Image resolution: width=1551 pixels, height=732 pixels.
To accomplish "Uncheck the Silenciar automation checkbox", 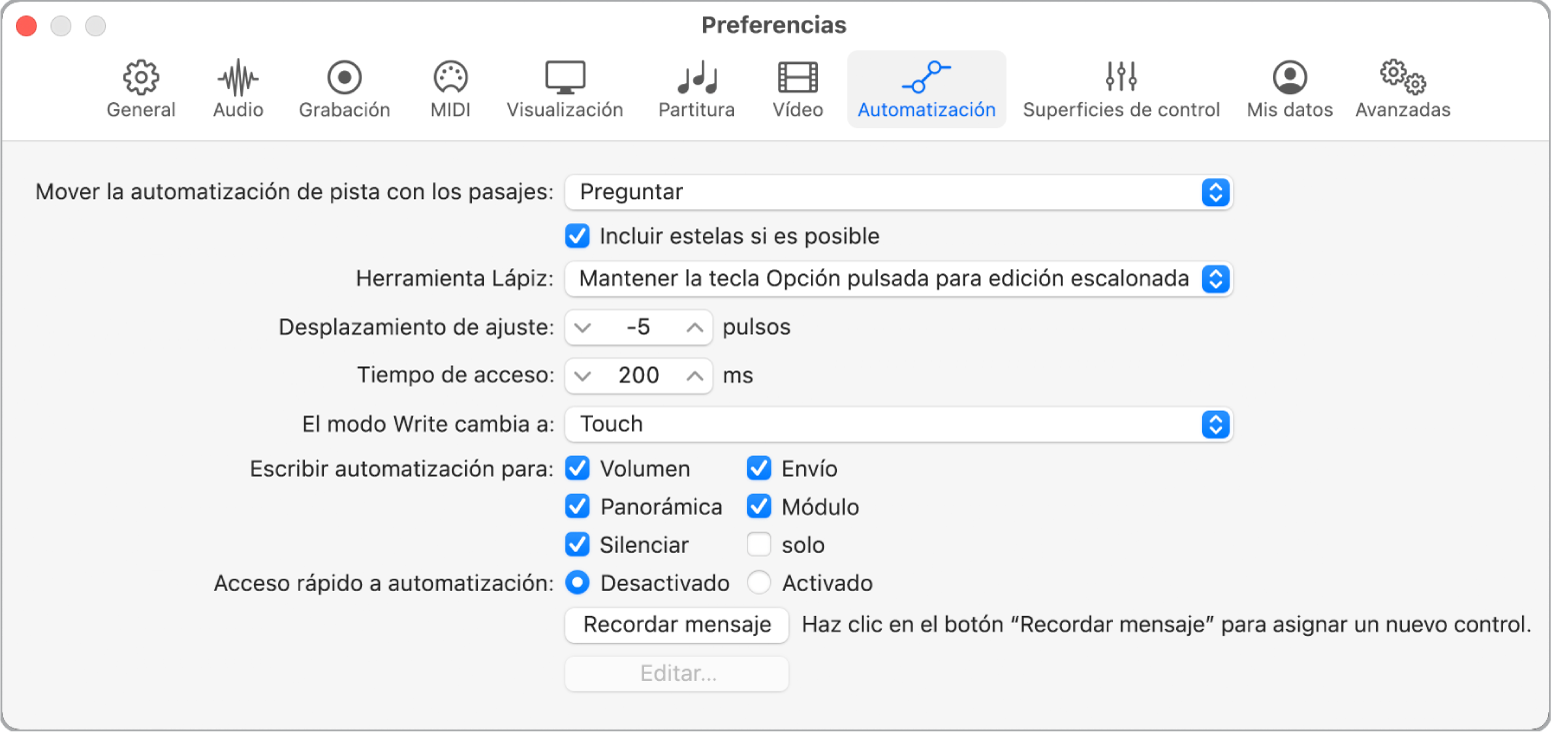I will pyautogui.click(x=577, y=545).
